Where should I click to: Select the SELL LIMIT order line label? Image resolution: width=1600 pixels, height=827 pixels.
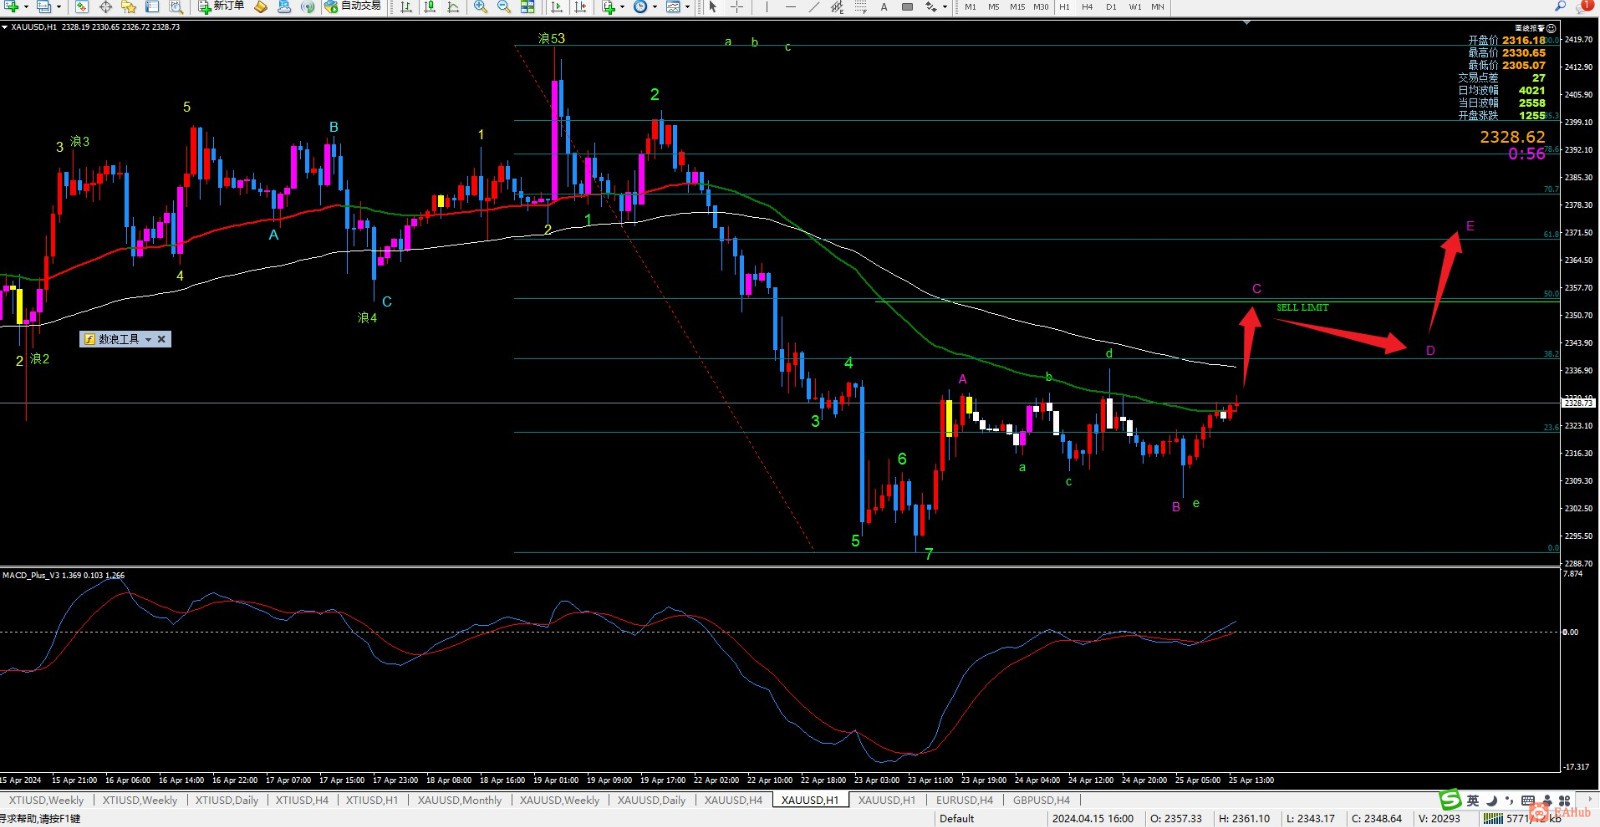click(x=1302, y=308)
